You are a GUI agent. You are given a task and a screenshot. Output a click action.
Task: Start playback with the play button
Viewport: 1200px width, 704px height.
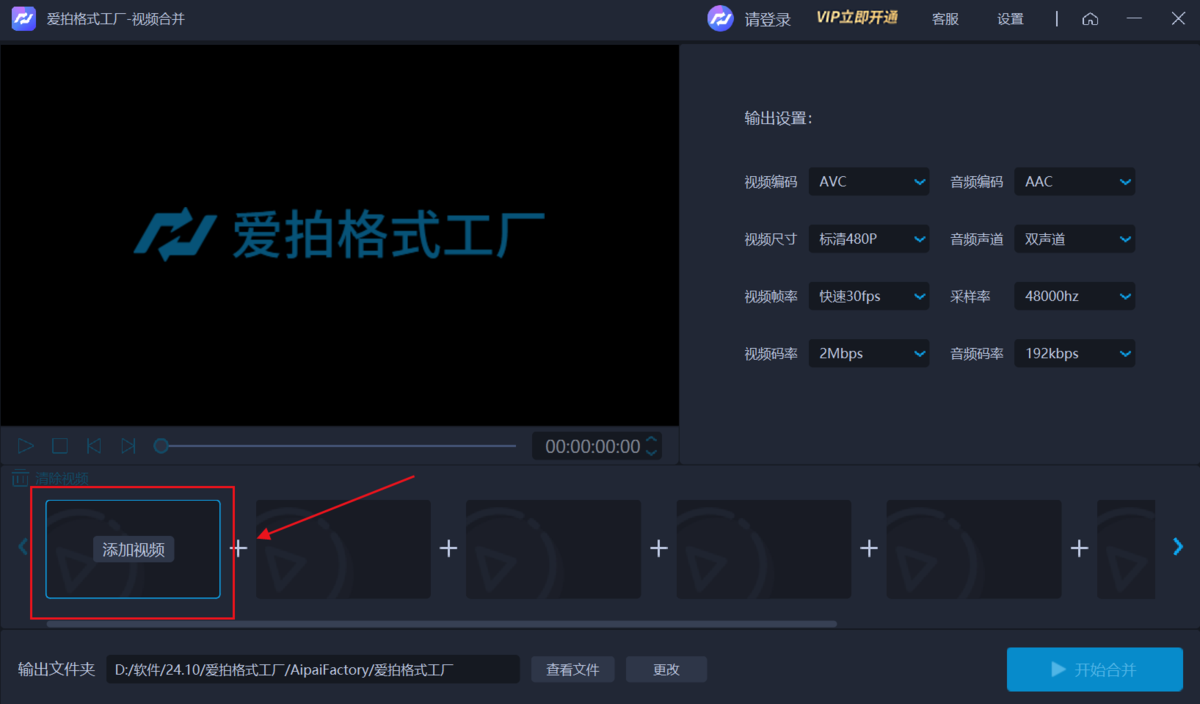(x=25, y=446)
